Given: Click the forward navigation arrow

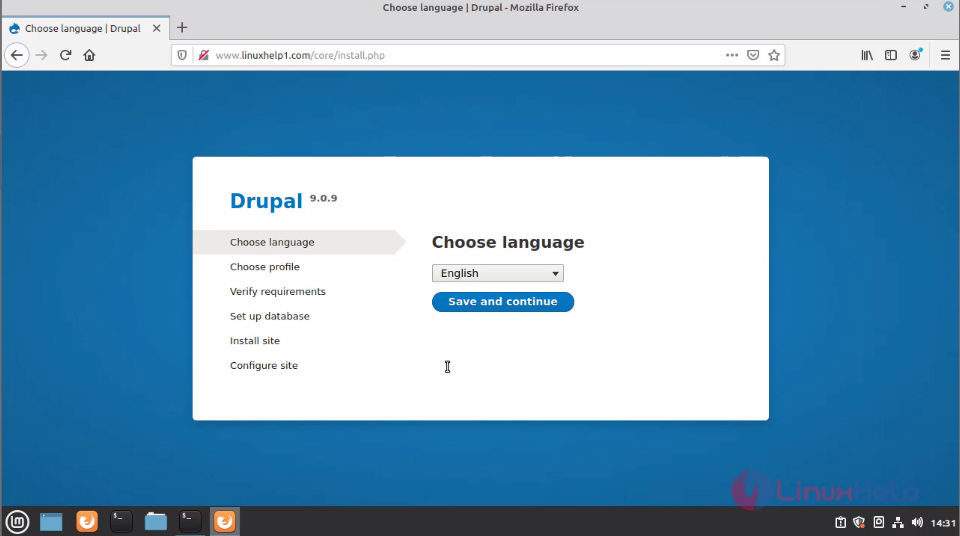Looking at the screenshot, I should pos(41,55).
